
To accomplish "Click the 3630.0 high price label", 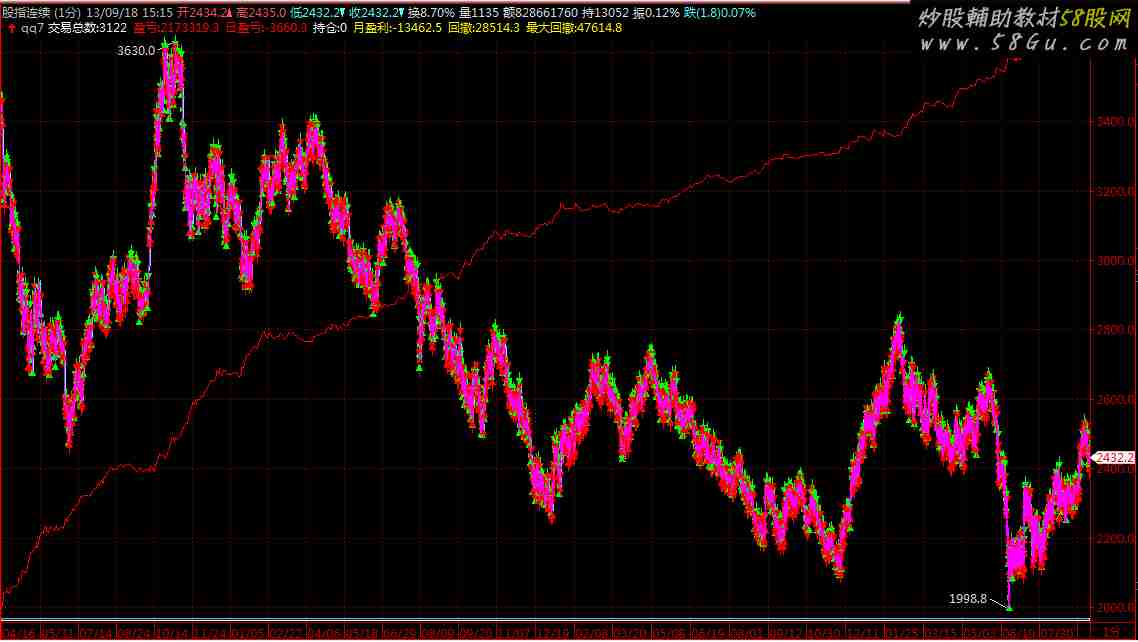I will pyautogui.click(x=136, y=51).
